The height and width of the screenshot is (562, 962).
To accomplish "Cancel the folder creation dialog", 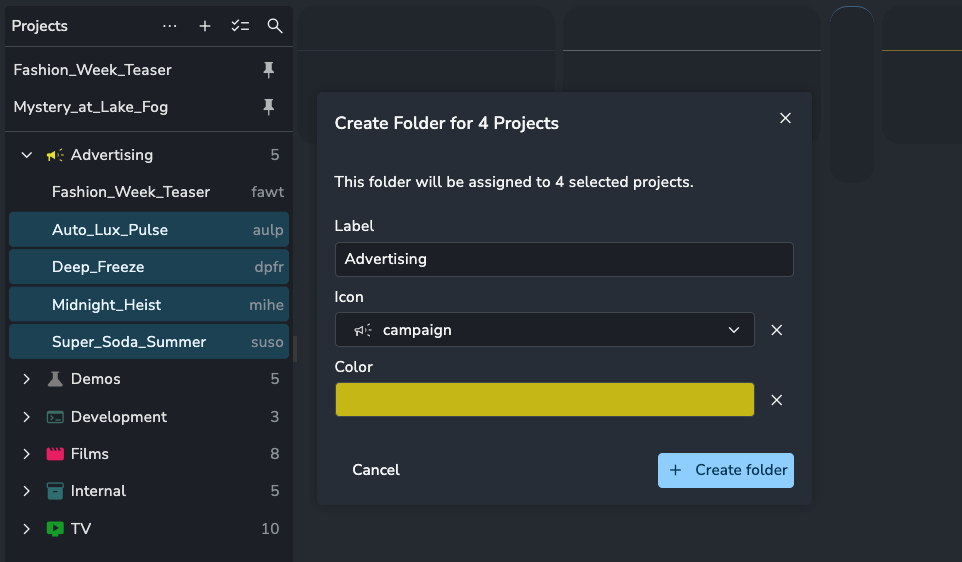I will pyautogui.click(x=376, y=470).
